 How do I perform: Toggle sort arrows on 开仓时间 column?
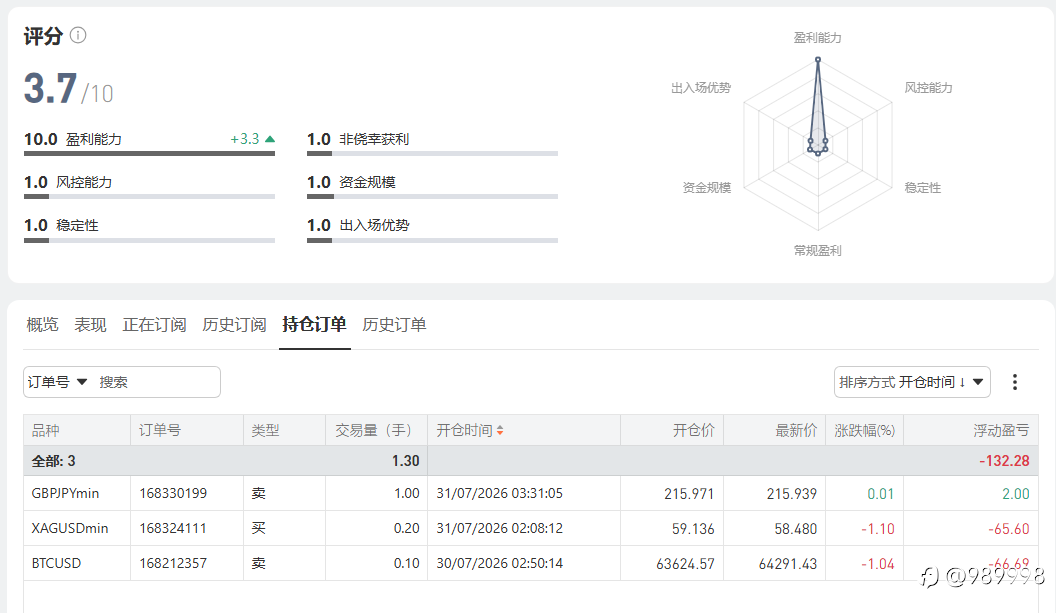500,430
